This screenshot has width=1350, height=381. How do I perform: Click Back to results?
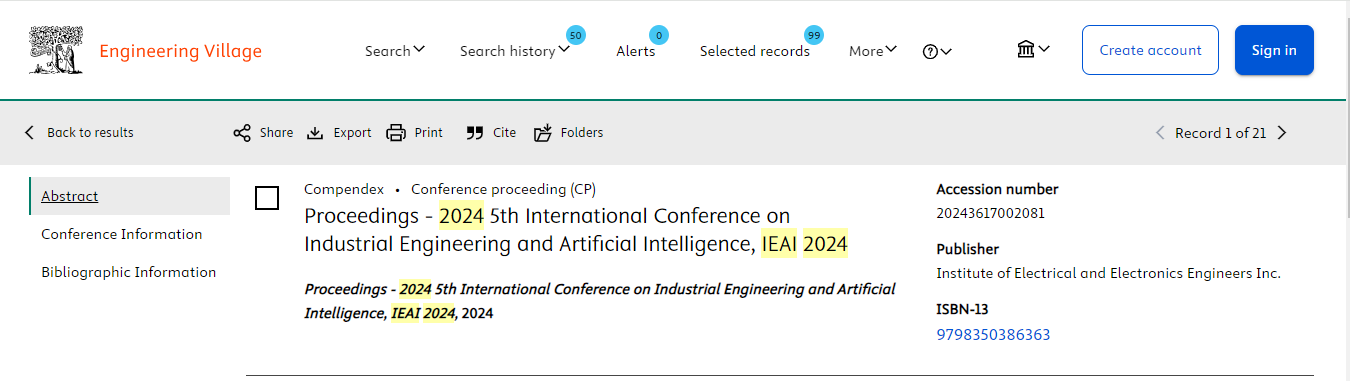click(78, 133)
